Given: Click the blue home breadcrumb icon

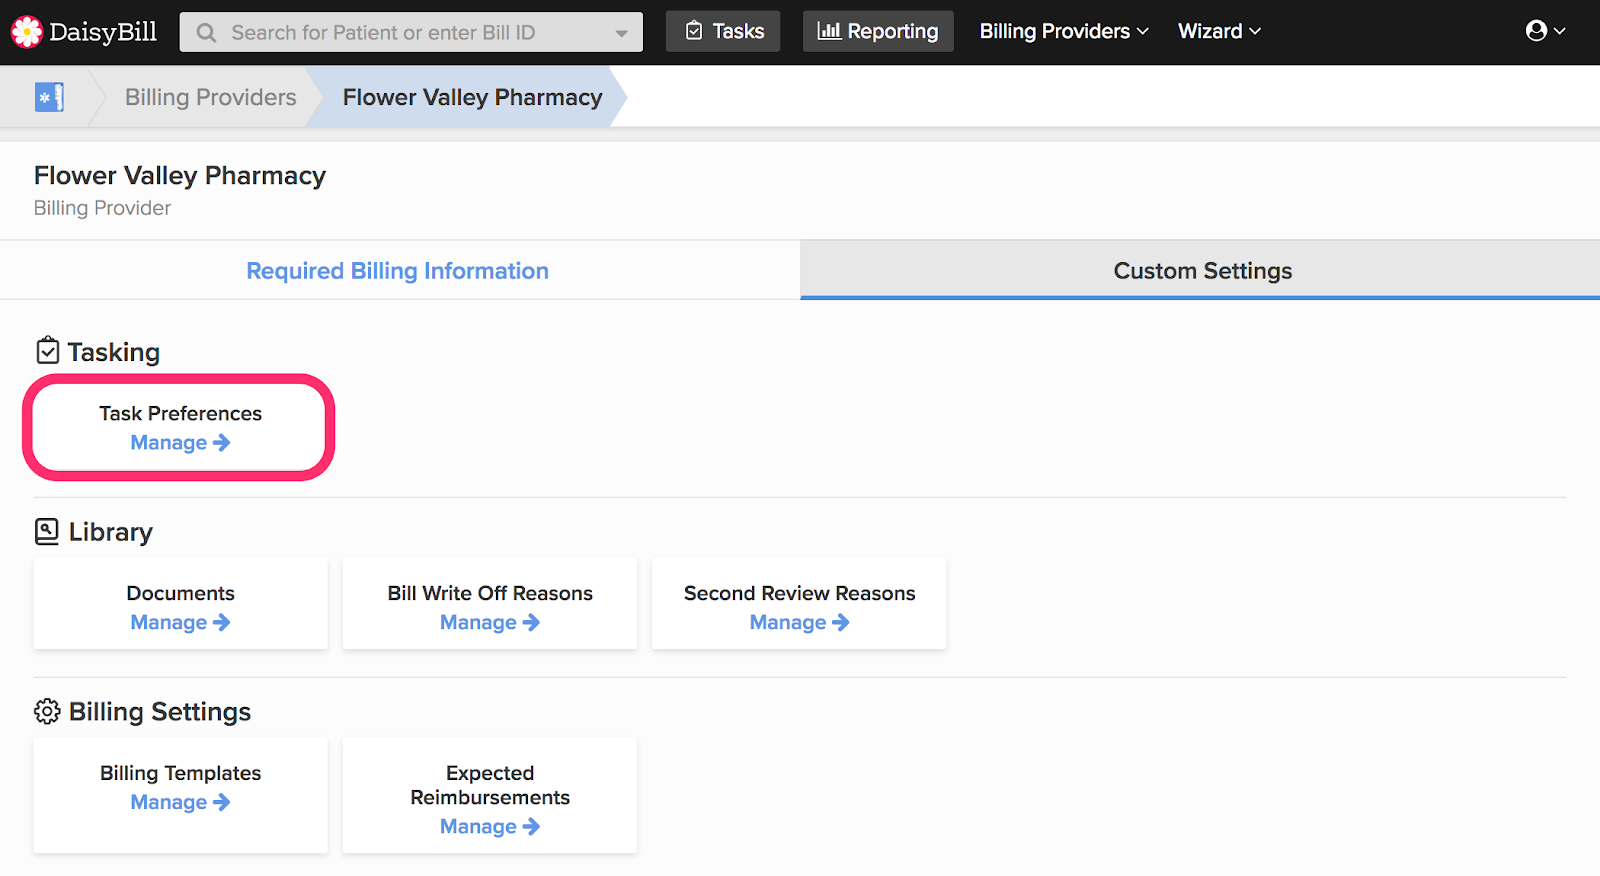Looking at the screenshot, I should coord(49,97).
